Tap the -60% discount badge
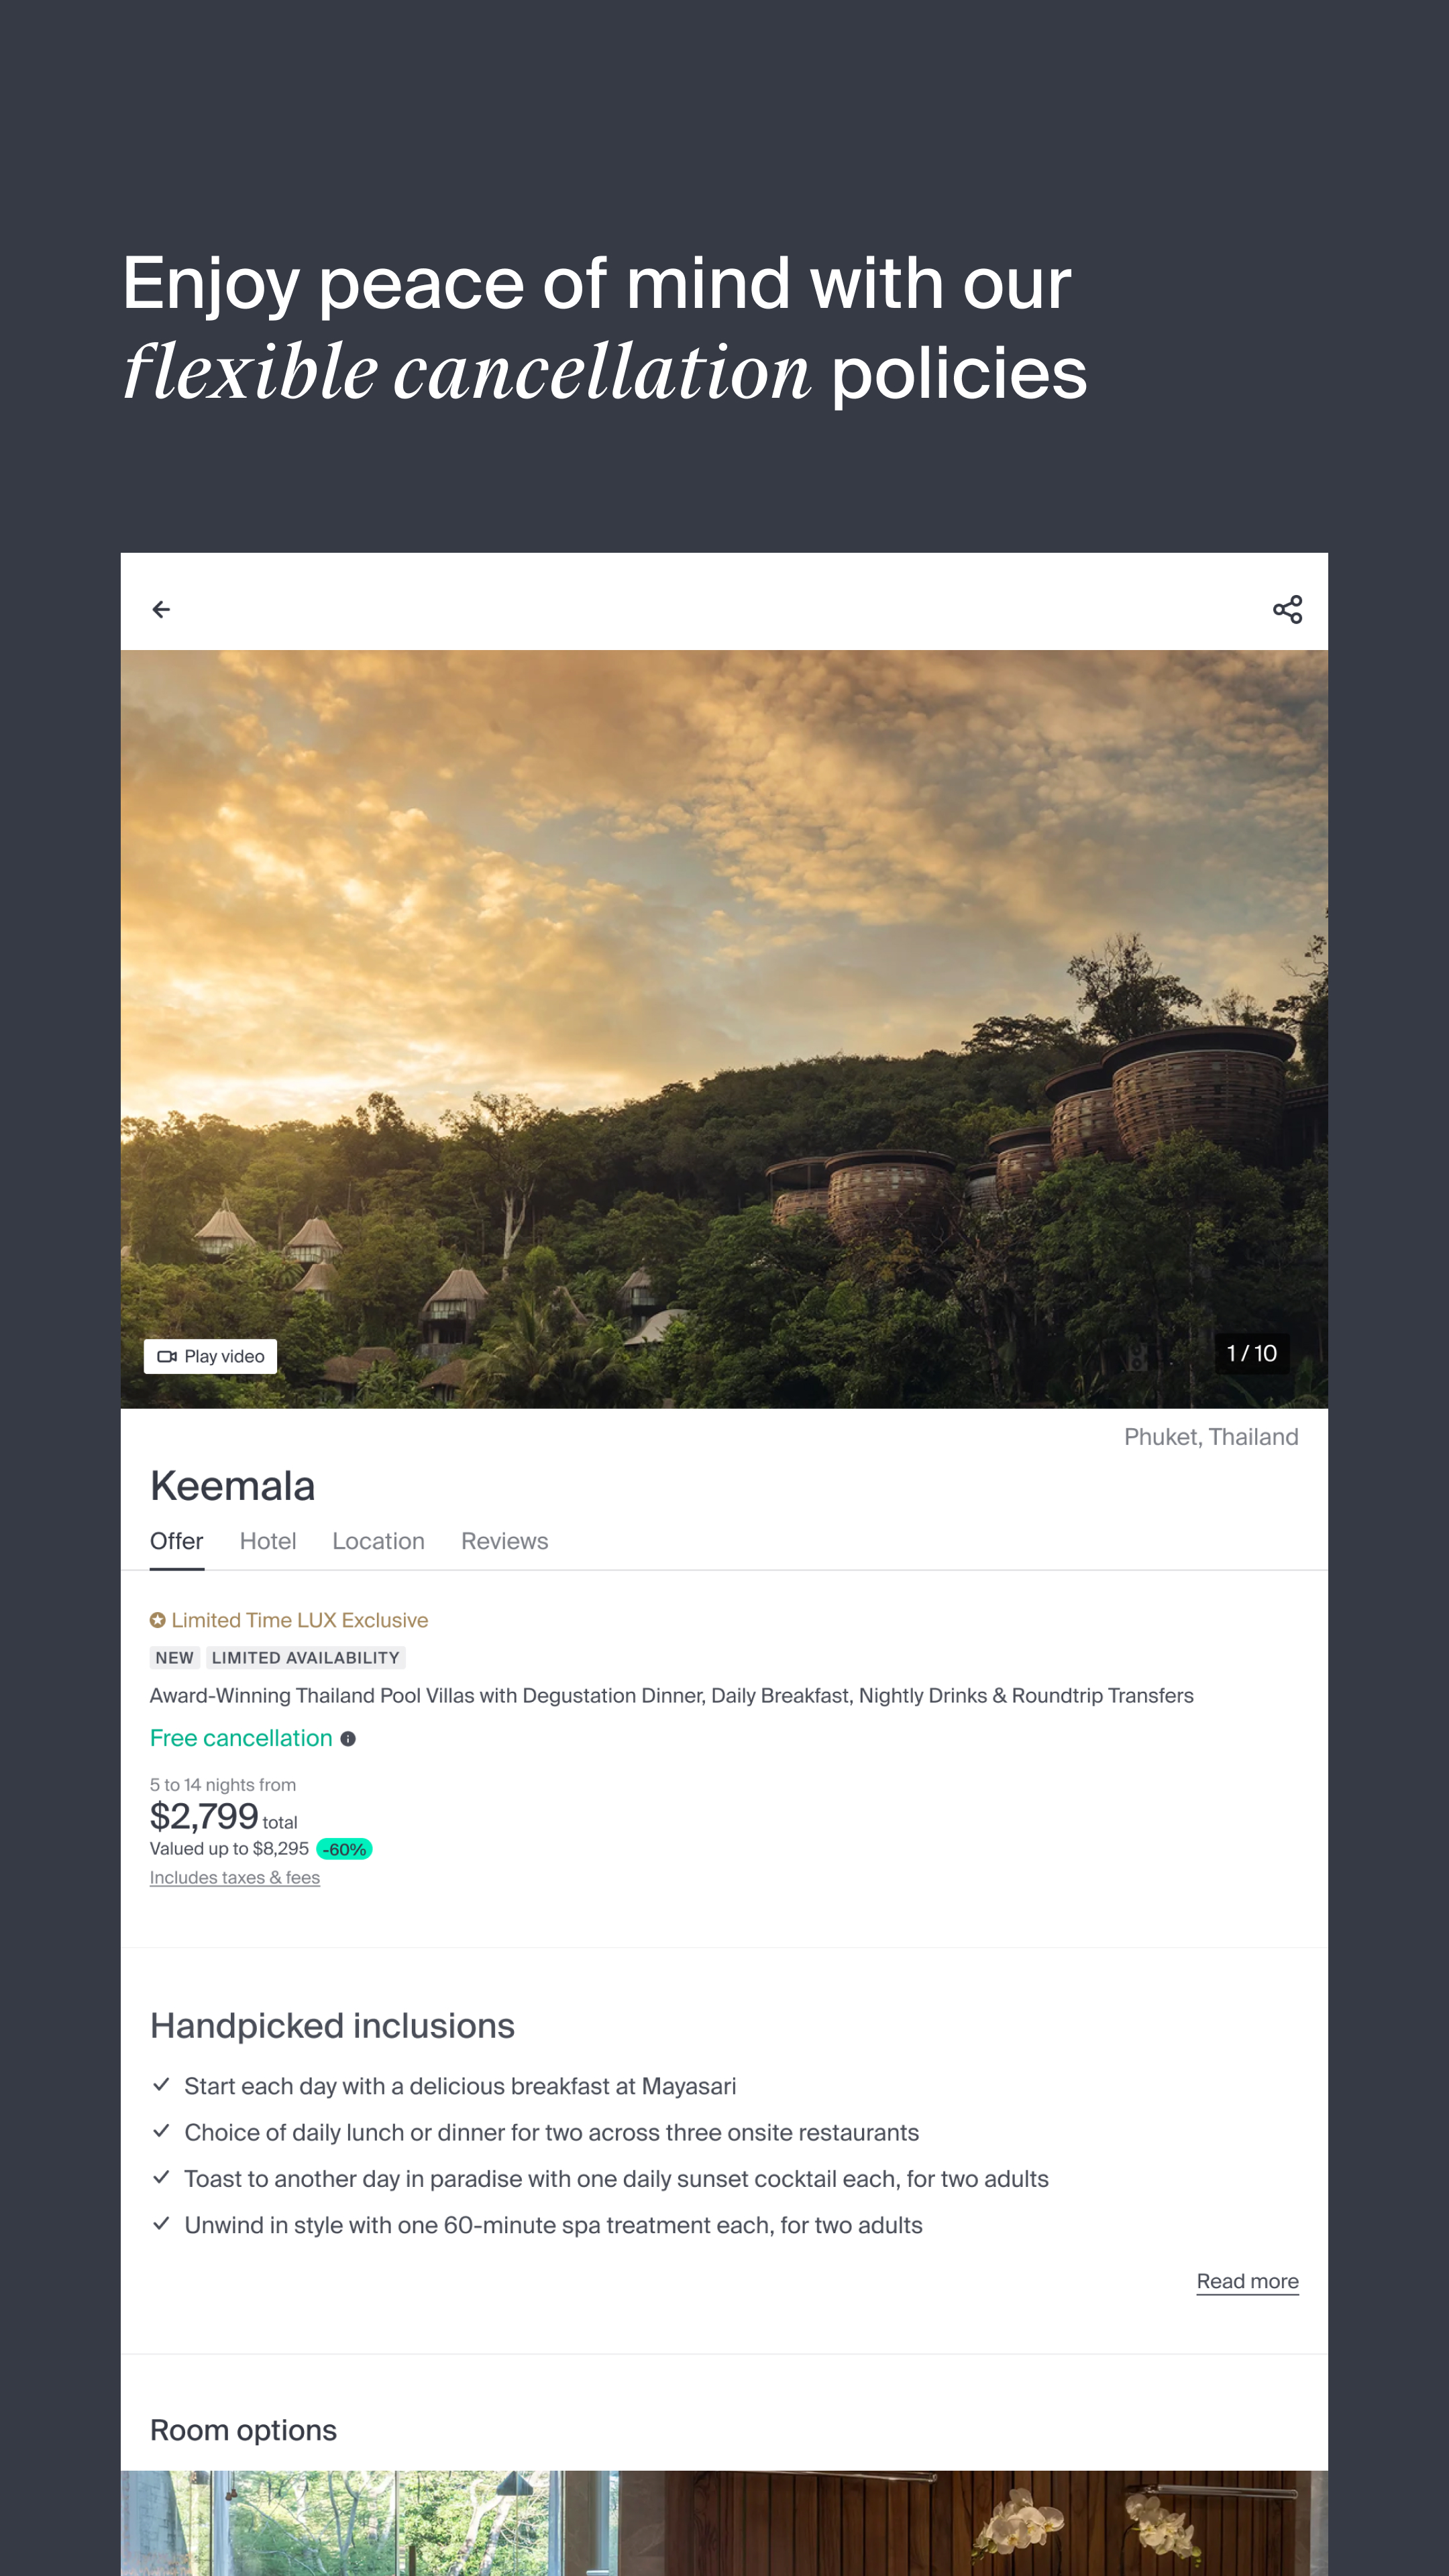 (x=344, y=1850)
